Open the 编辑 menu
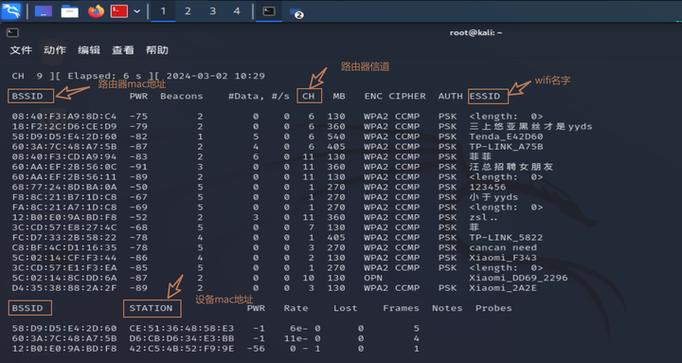Screen dimensions: 682x363 [89, 50]
